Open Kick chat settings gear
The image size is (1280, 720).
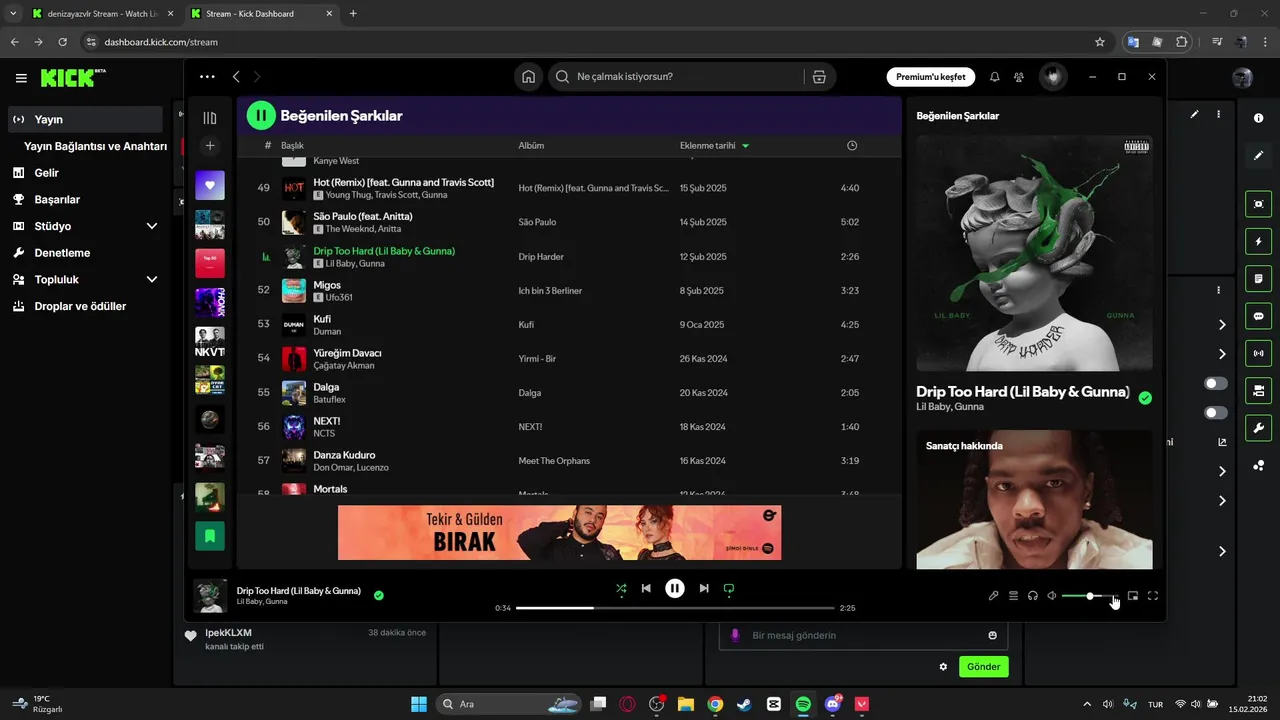click(x=943, y=666)
